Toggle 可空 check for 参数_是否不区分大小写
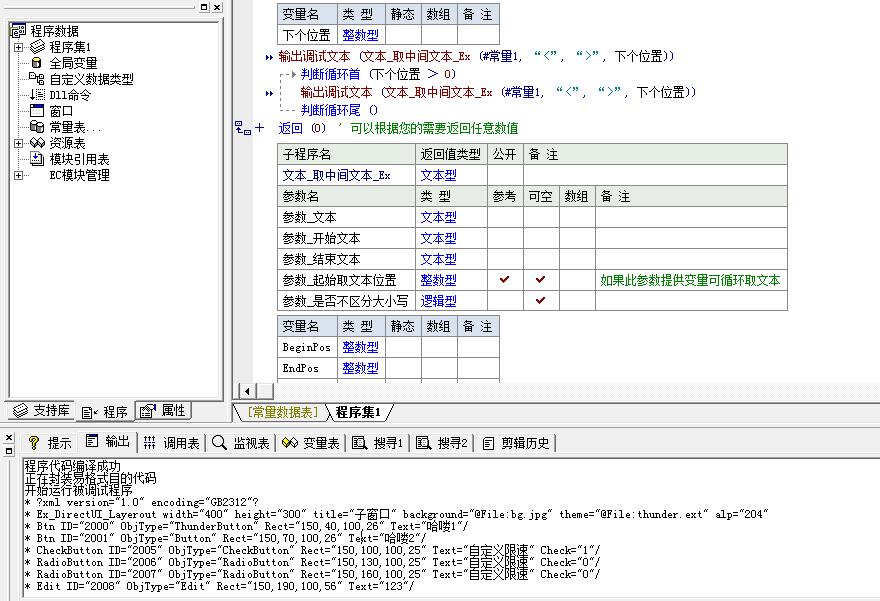This screenshot has width=880, height=601. pyautogui.click(x=540, y=300)
